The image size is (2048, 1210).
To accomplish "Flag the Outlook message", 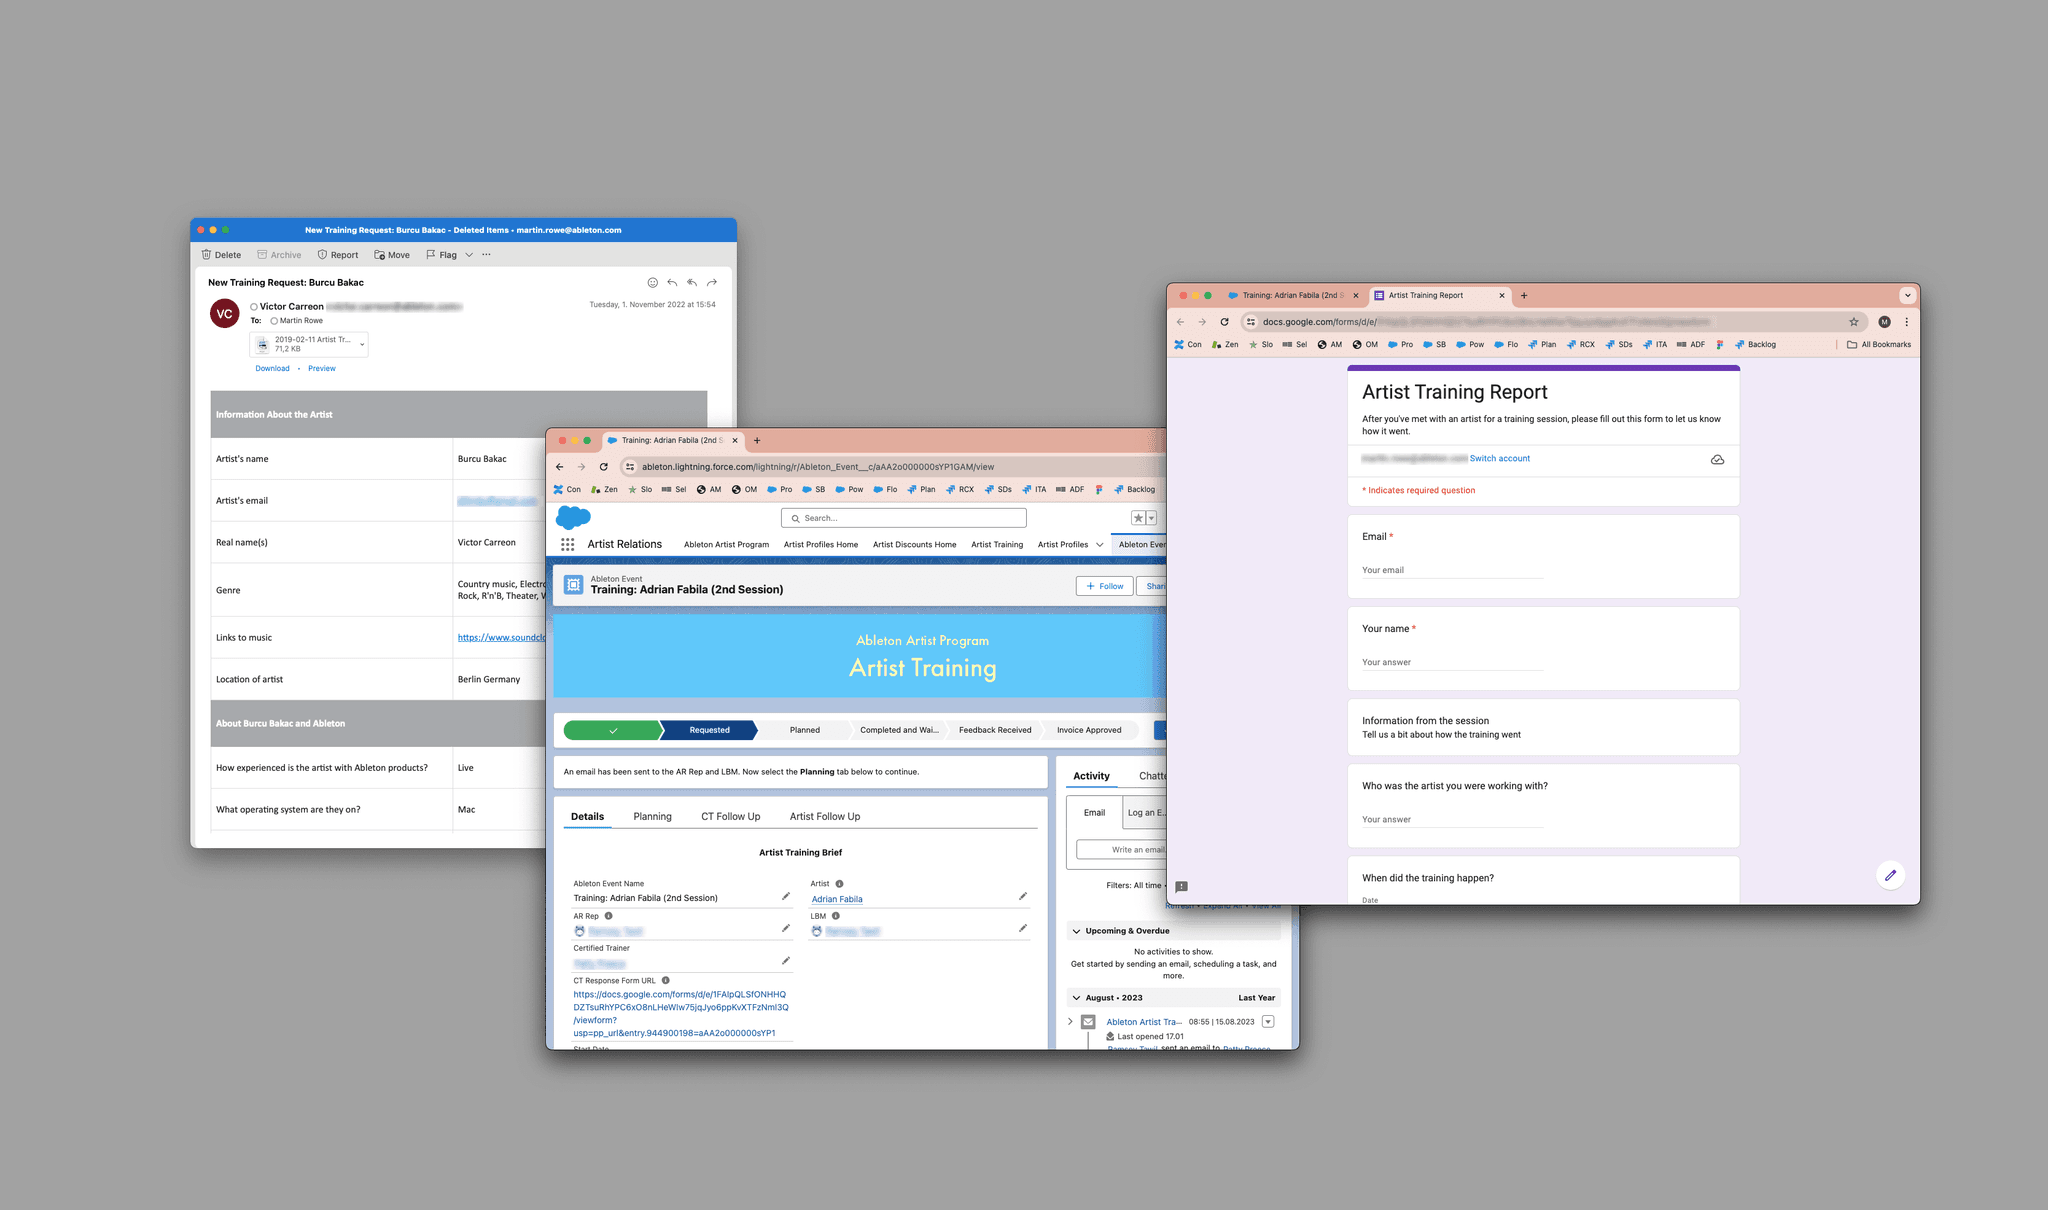I will 441,255.
